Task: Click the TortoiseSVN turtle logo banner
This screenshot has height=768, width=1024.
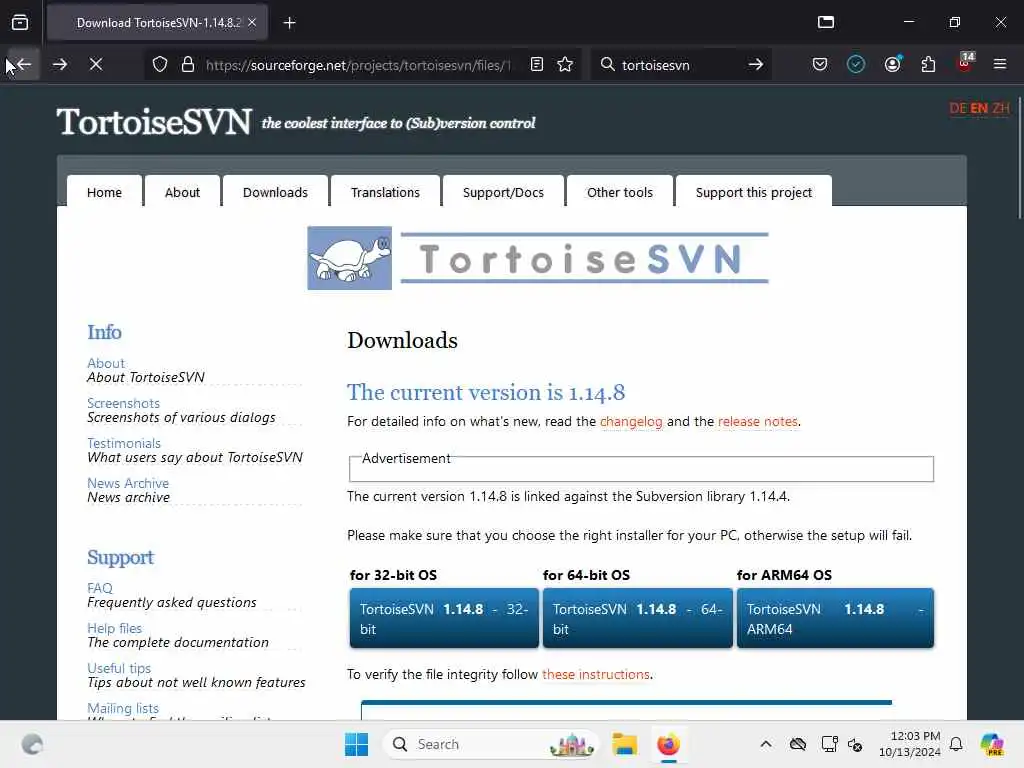Action: click(538, 258)
